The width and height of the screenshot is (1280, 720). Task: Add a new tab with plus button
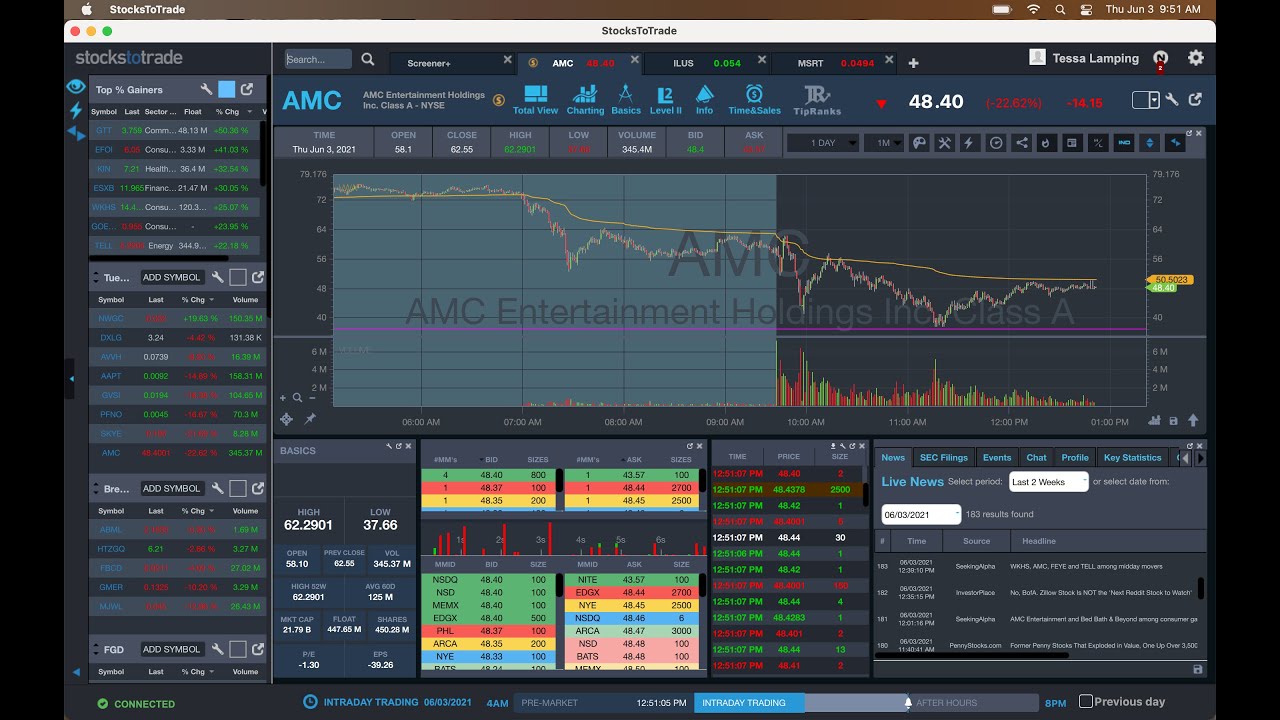point(913,63)
